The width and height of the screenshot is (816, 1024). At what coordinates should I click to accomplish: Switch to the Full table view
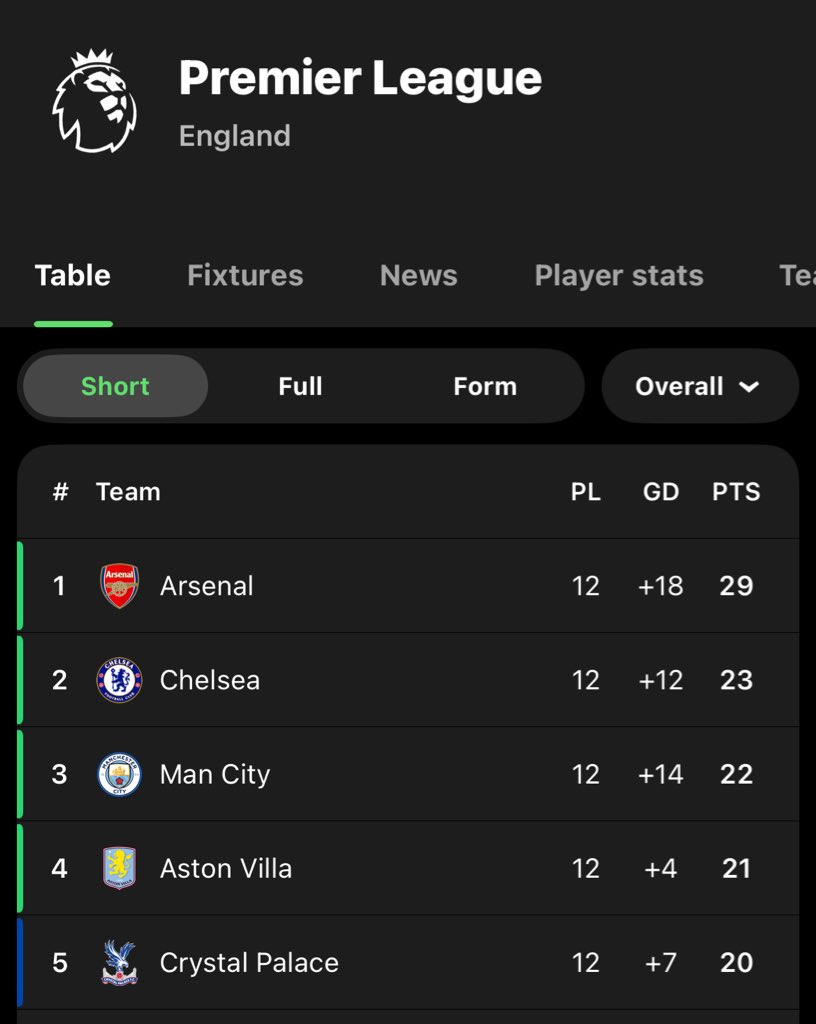click(x=300, y=386)
